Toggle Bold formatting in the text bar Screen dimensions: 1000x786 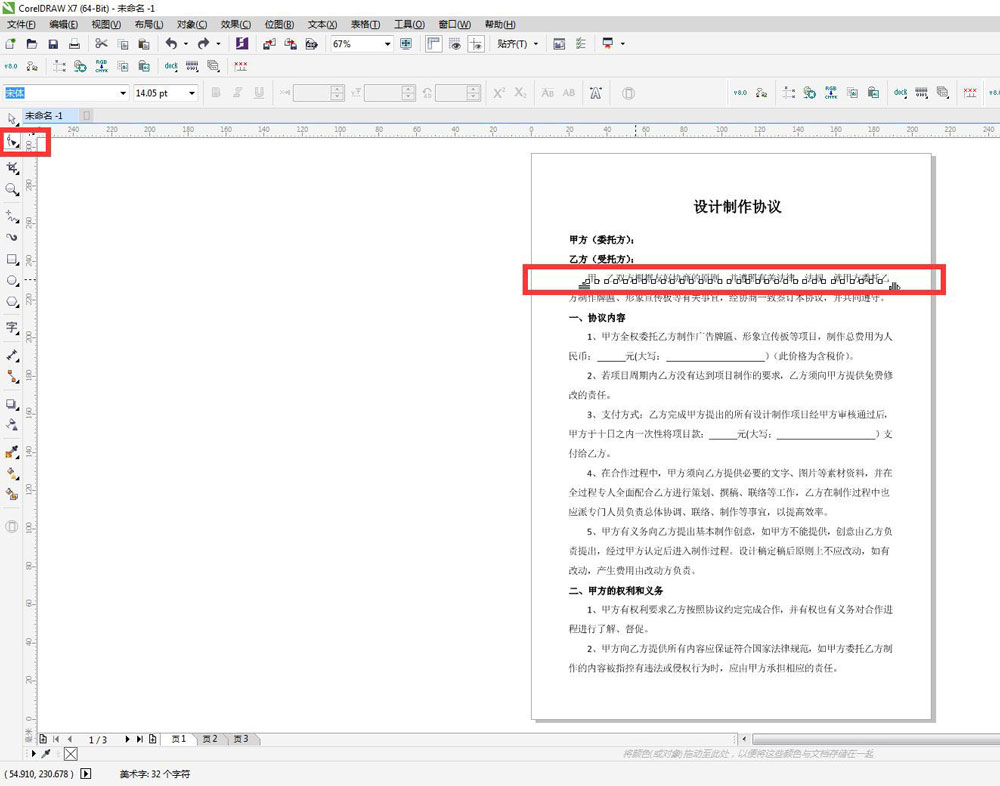tap(216, 93)
